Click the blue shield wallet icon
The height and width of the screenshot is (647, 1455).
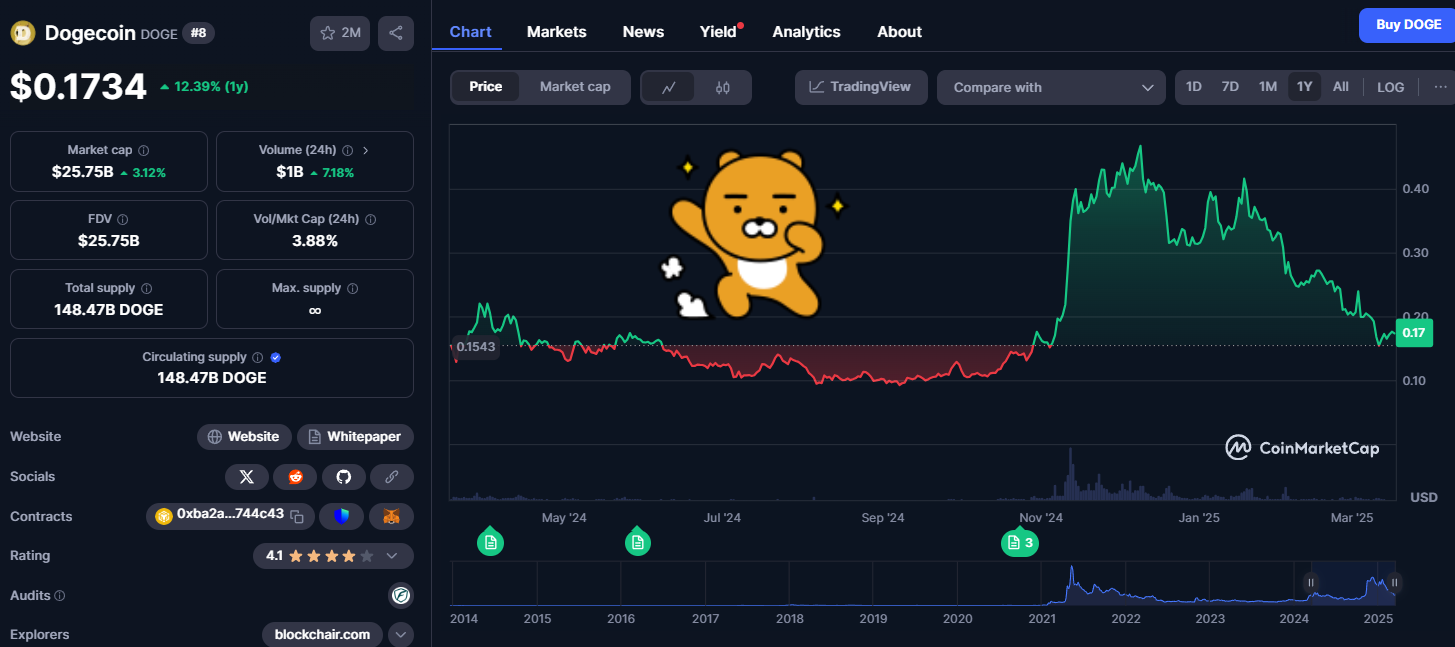coord(342,516)
